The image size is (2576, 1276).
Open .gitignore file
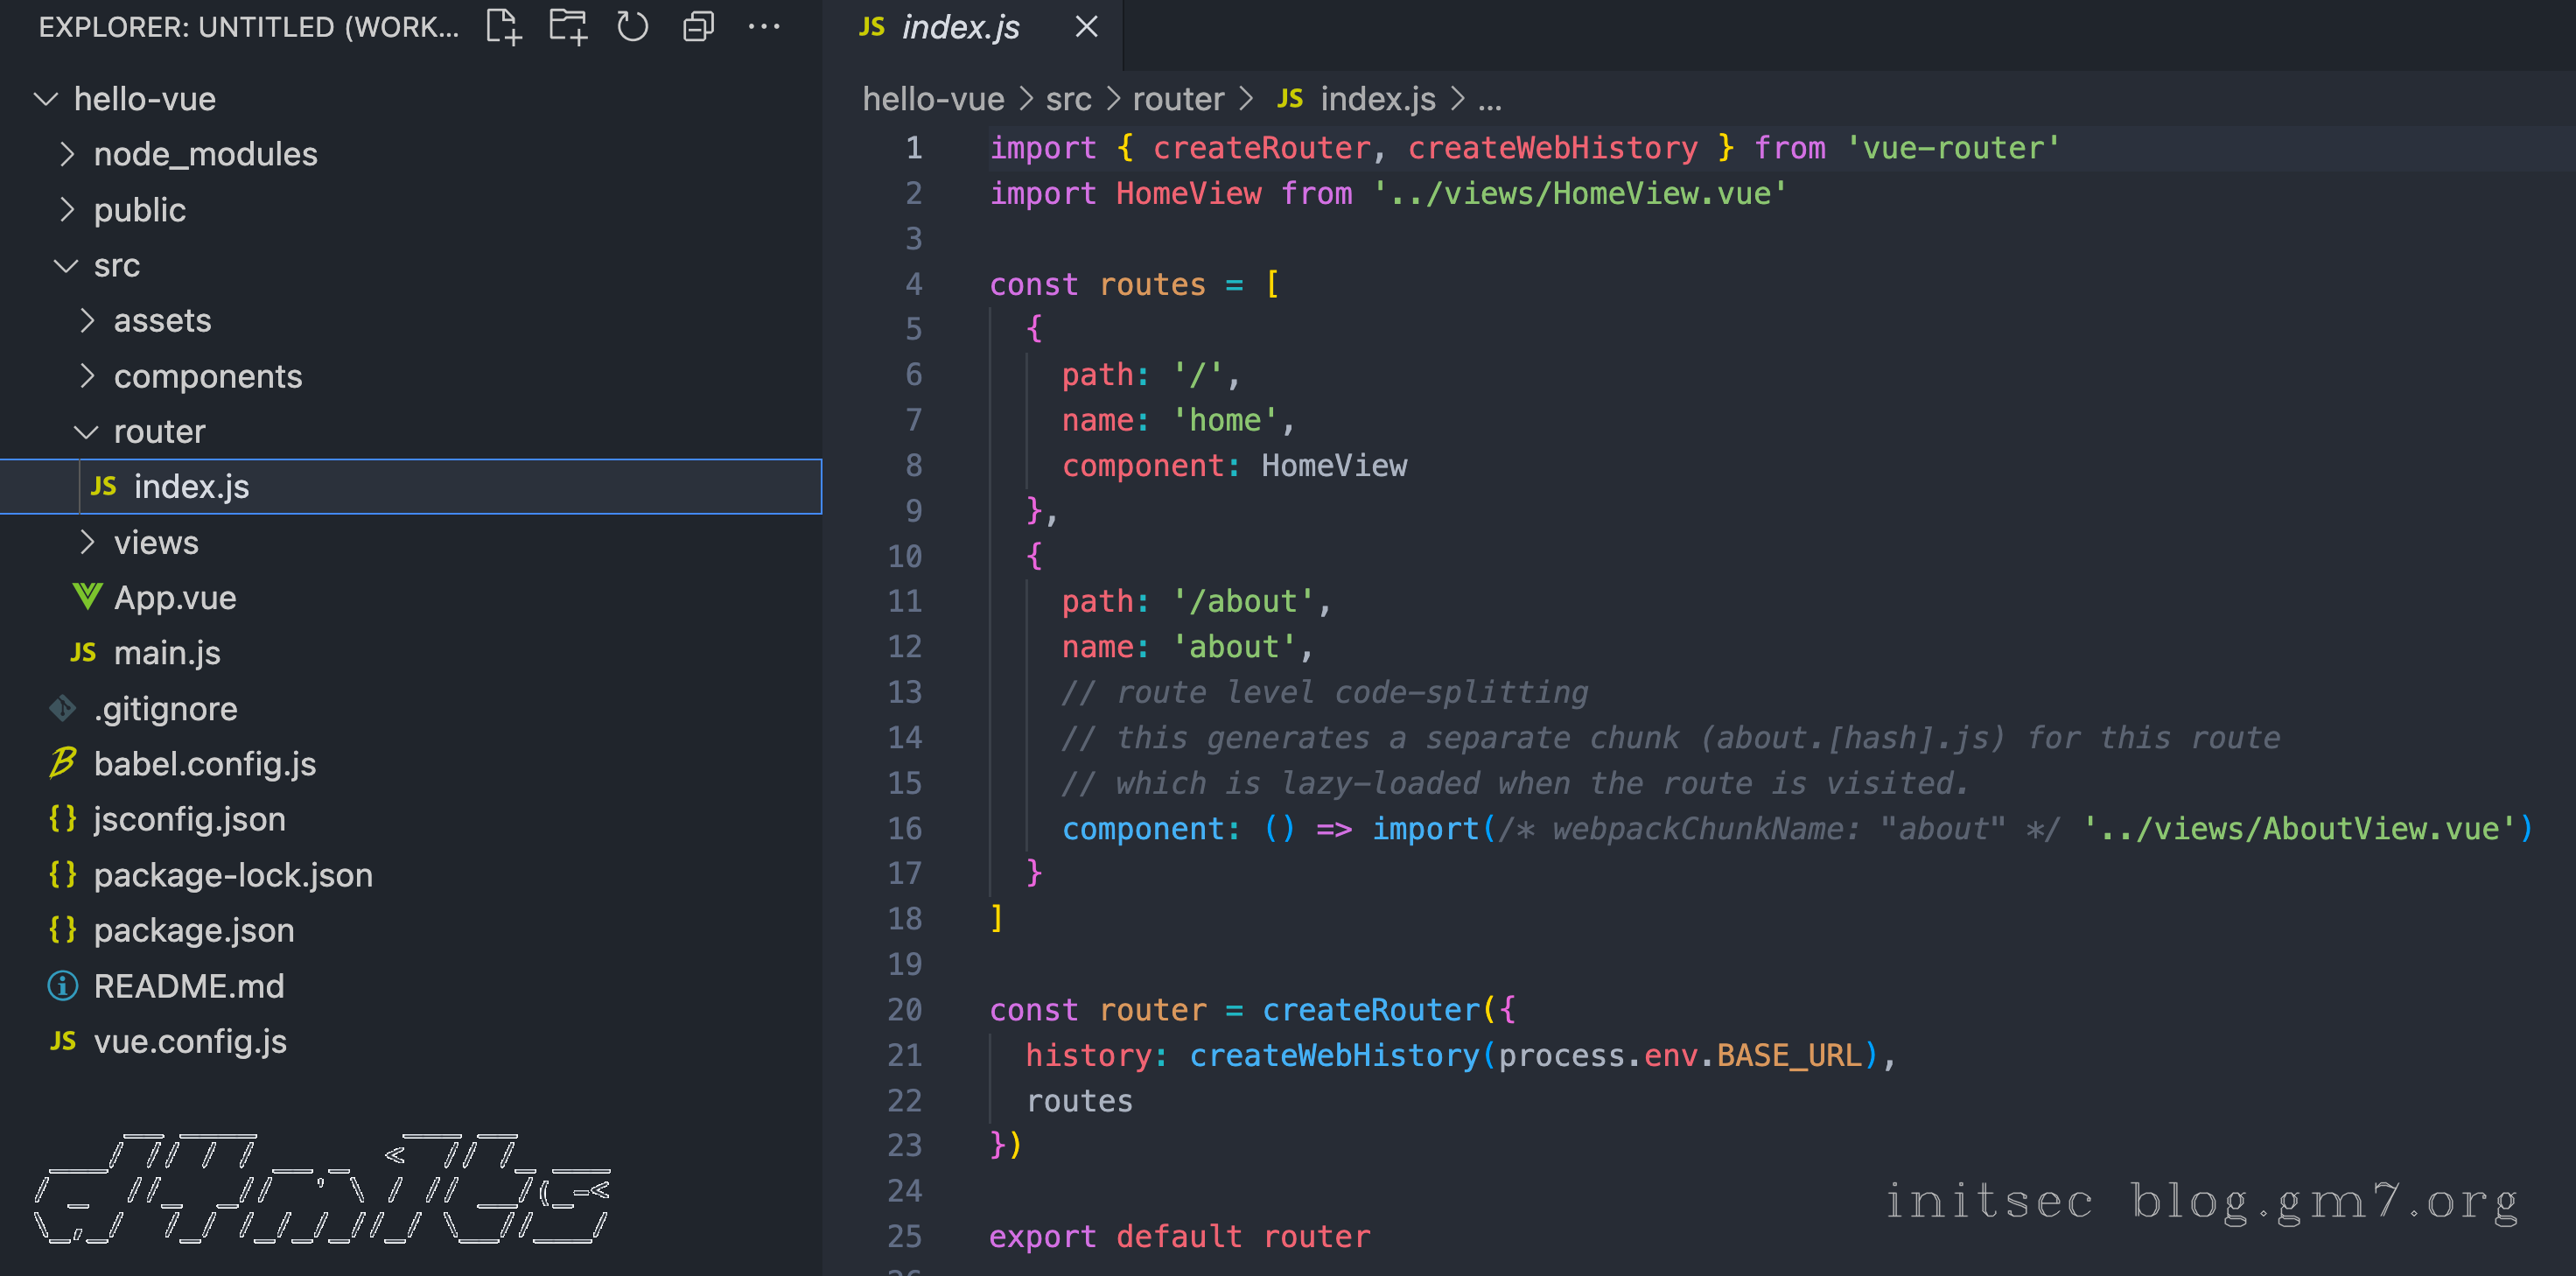(x=165, y=709)
